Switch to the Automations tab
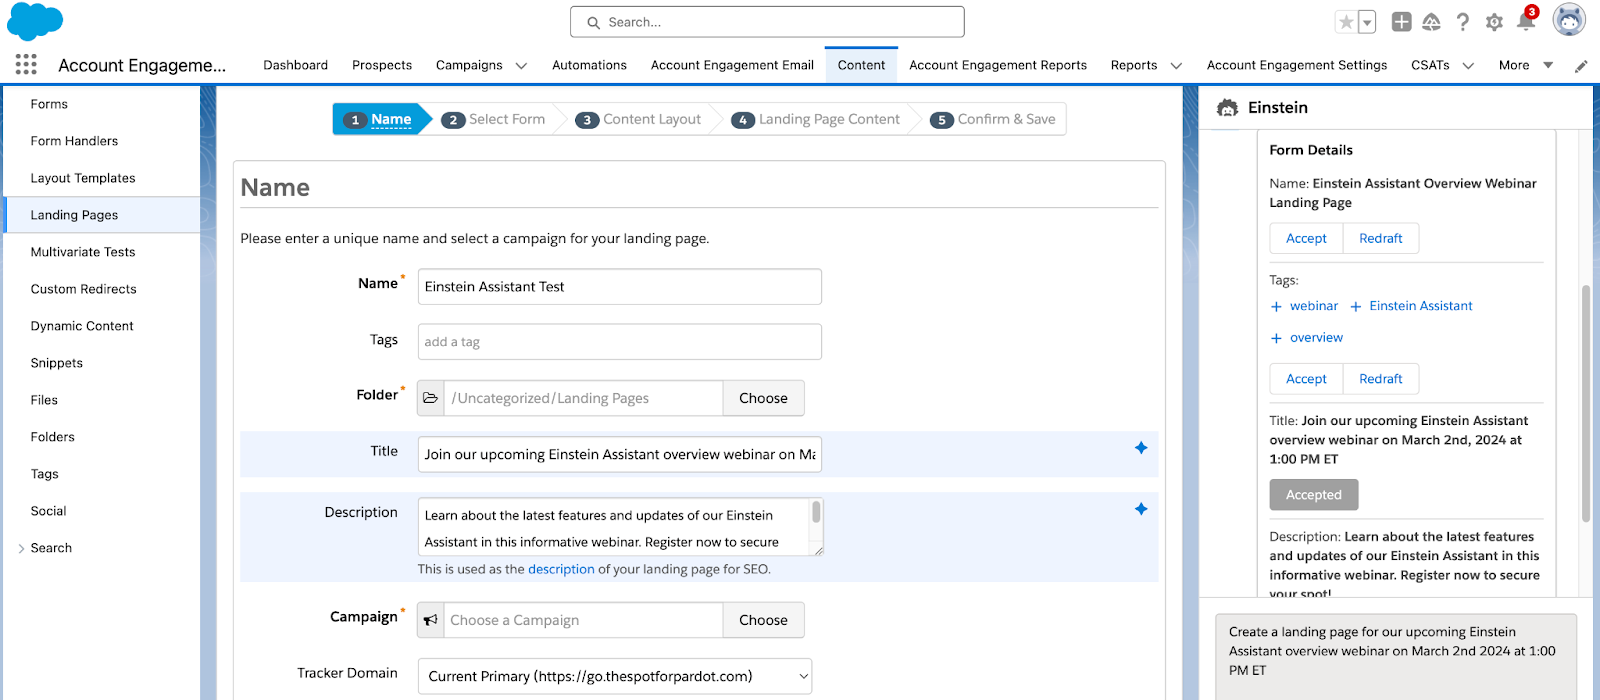The width and height of the screenshot is (1600, 700). 589,65
